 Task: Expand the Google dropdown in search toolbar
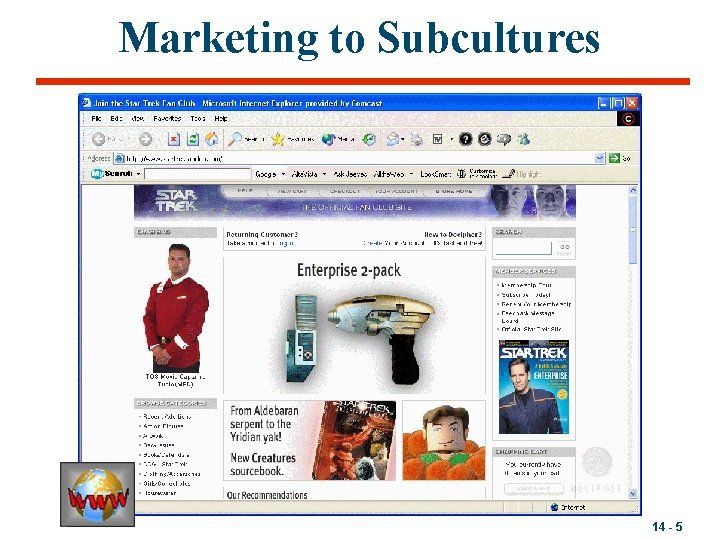click(283, 174)
